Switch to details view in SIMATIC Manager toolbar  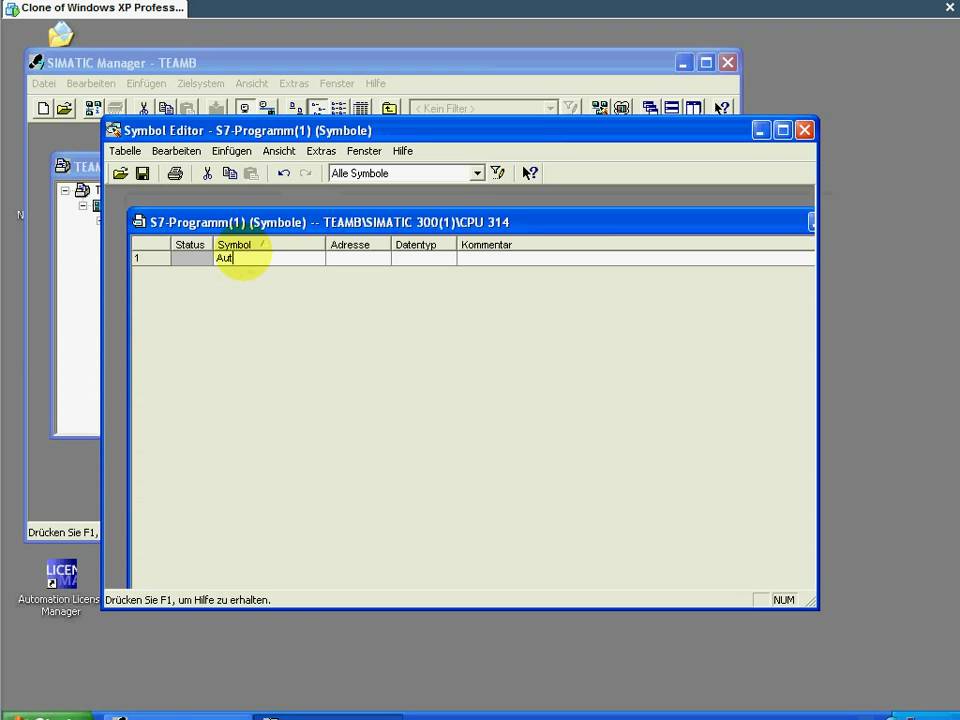361,108
